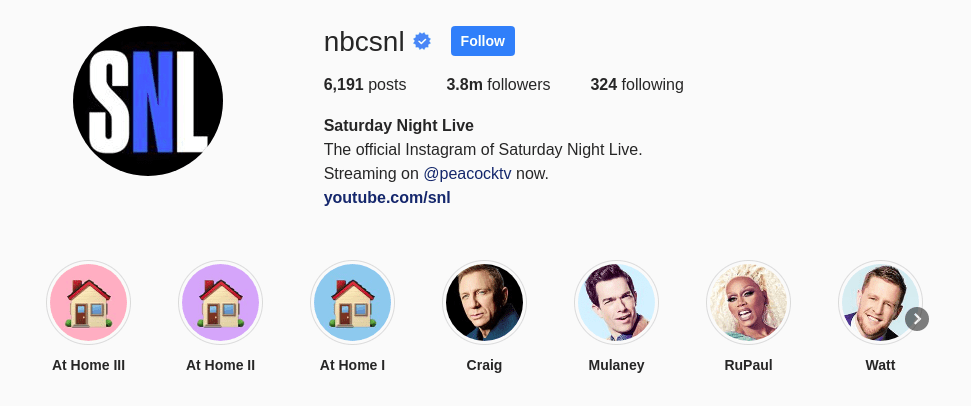Open the At Home I house highlight
This screenshot has width=971, height=406.
coord(352,303)
